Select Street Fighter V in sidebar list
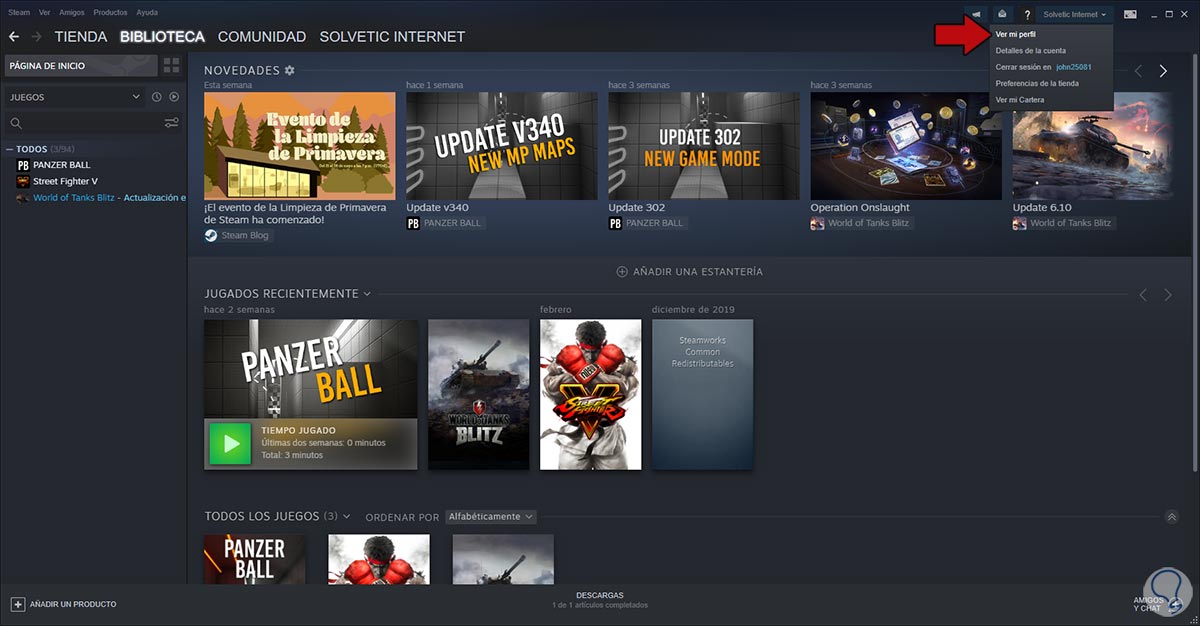1200x626 pixels. [65, 181]
